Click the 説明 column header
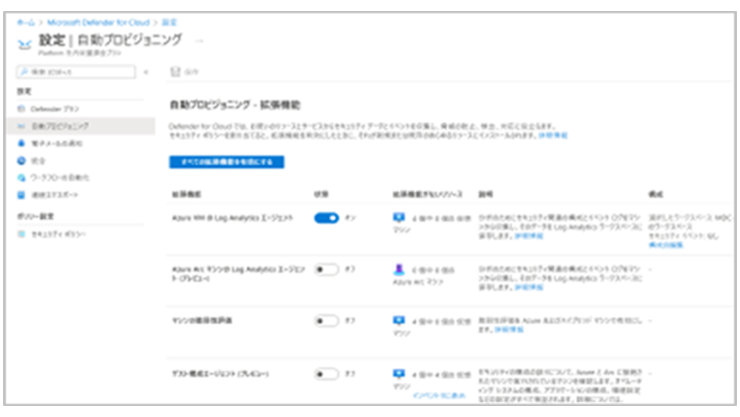This screenshot has width=740, height=417. [x=486, y=194]
